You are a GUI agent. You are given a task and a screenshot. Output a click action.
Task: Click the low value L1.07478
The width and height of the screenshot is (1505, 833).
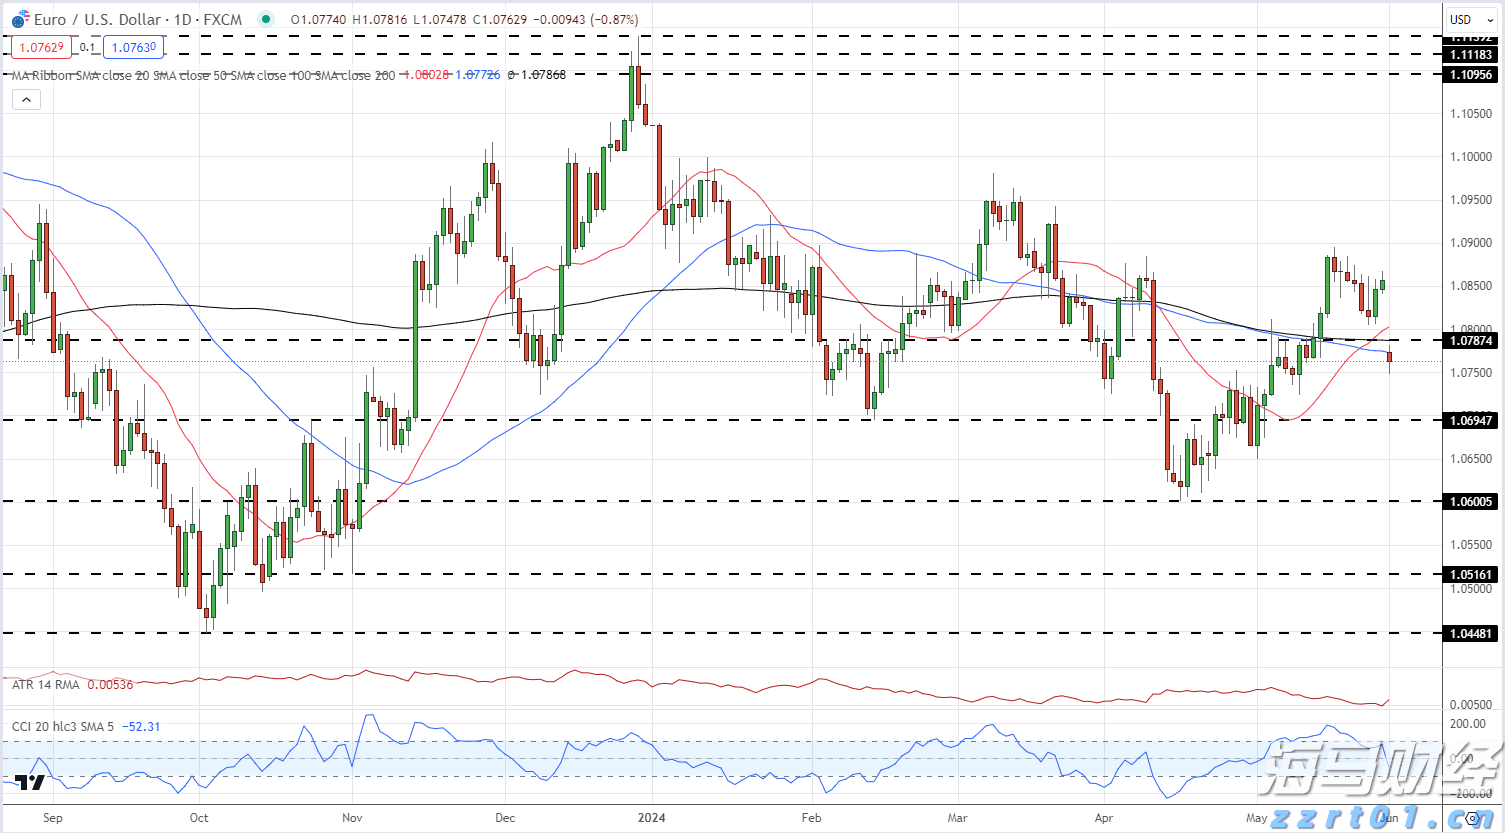[439, 19]
